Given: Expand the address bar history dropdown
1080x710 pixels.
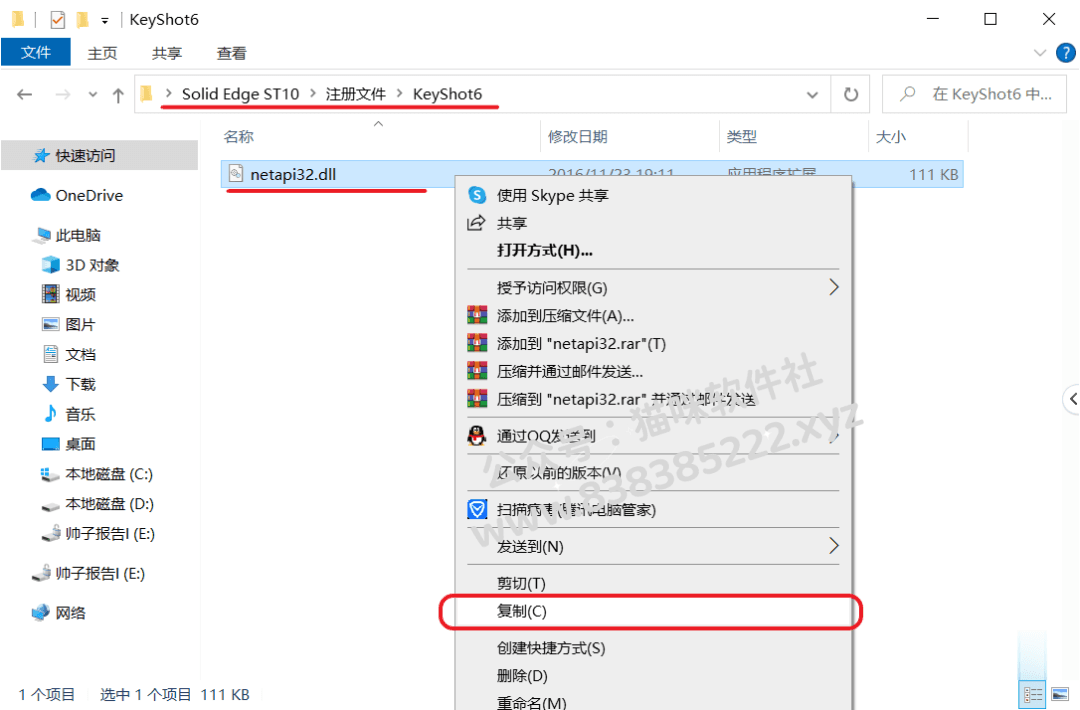Looking at the screenshot, I should coord(813,95).
